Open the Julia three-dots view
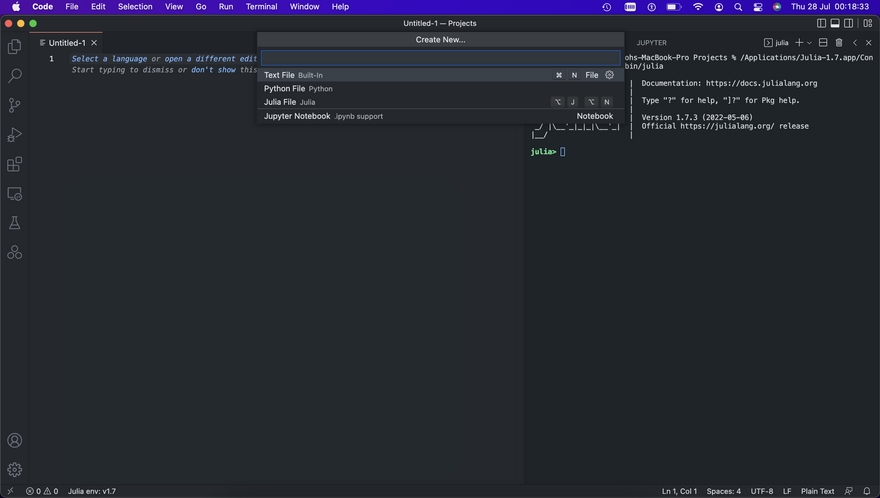The image size is (880, 498). (15, 253)
